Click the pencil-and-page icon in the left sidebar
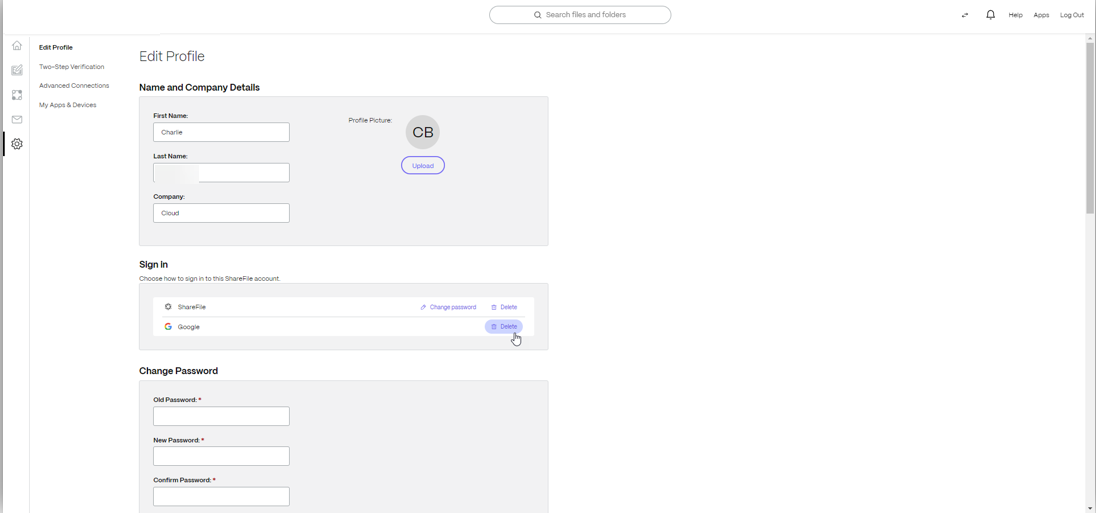 point(17,71)
